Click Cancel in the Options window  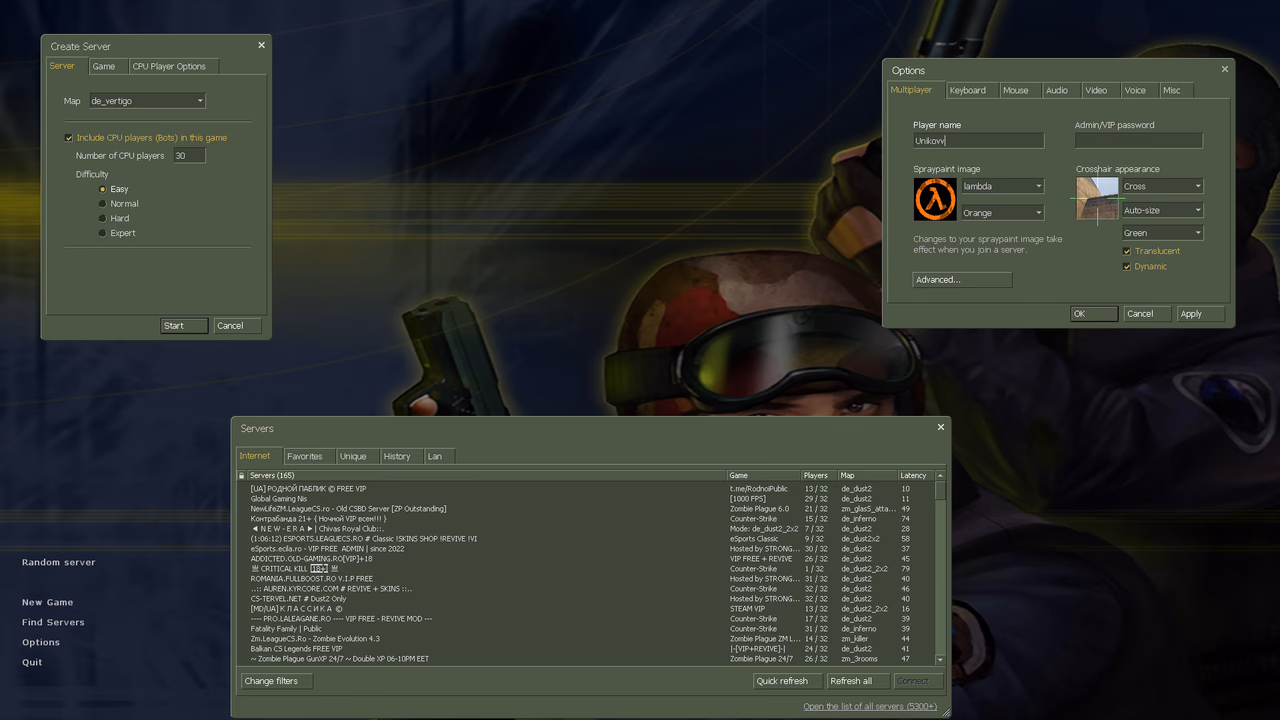(1147, 314)
